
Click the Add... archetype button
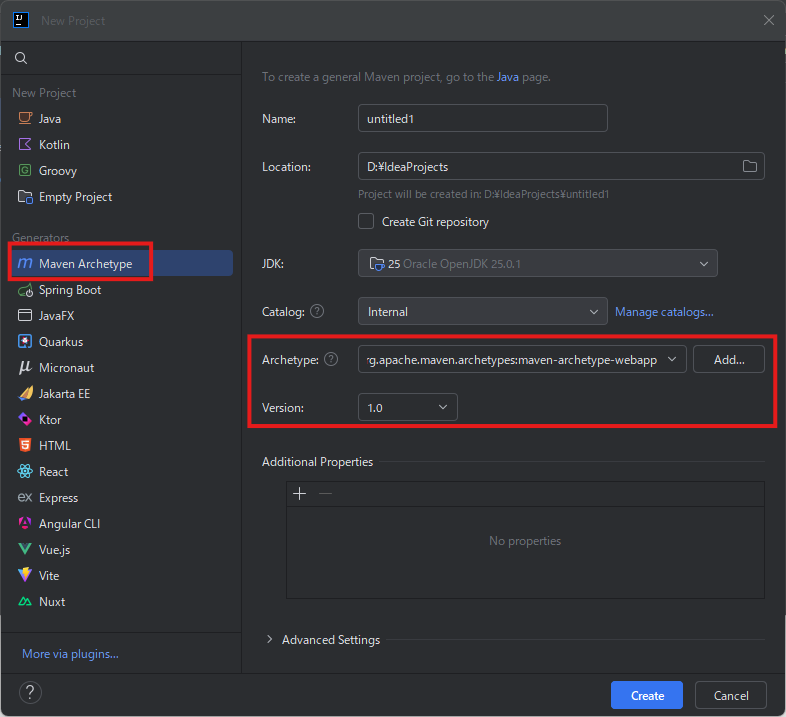point(729,360)
